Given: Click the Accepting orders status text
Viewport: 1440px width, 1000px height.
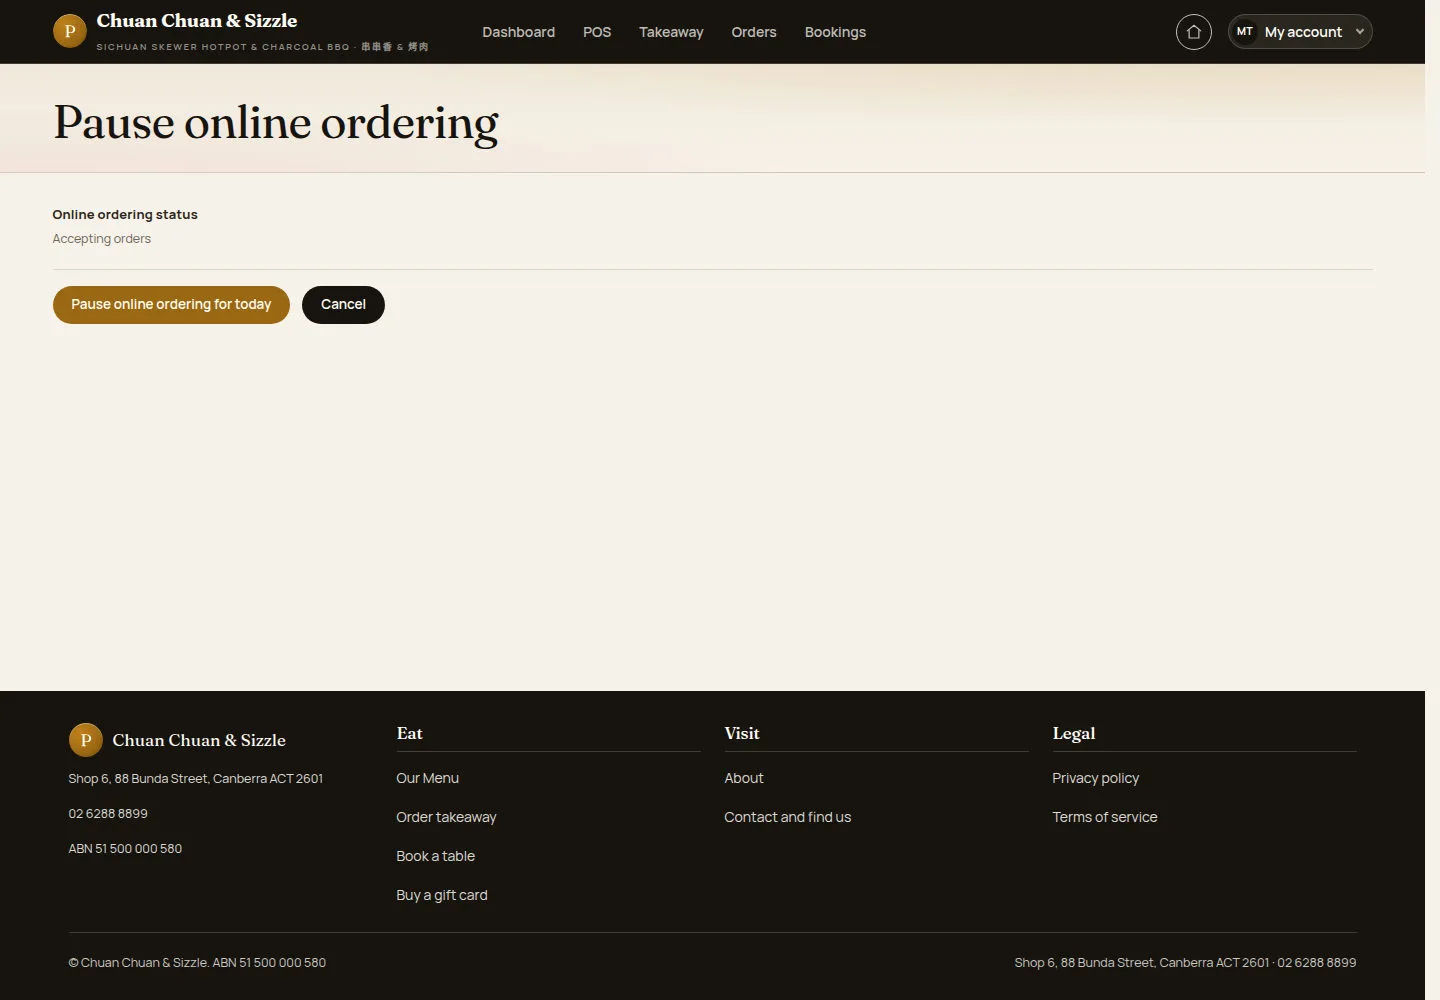Looking at the screenshot, I should pyautogui.click(x=102, y=239).
